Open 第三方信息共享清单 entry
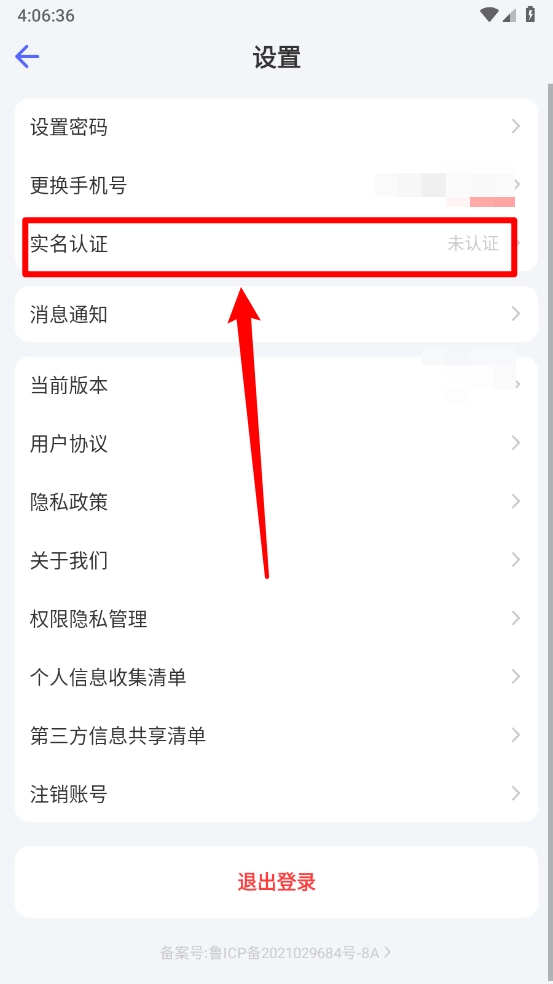 coord(276,735)
